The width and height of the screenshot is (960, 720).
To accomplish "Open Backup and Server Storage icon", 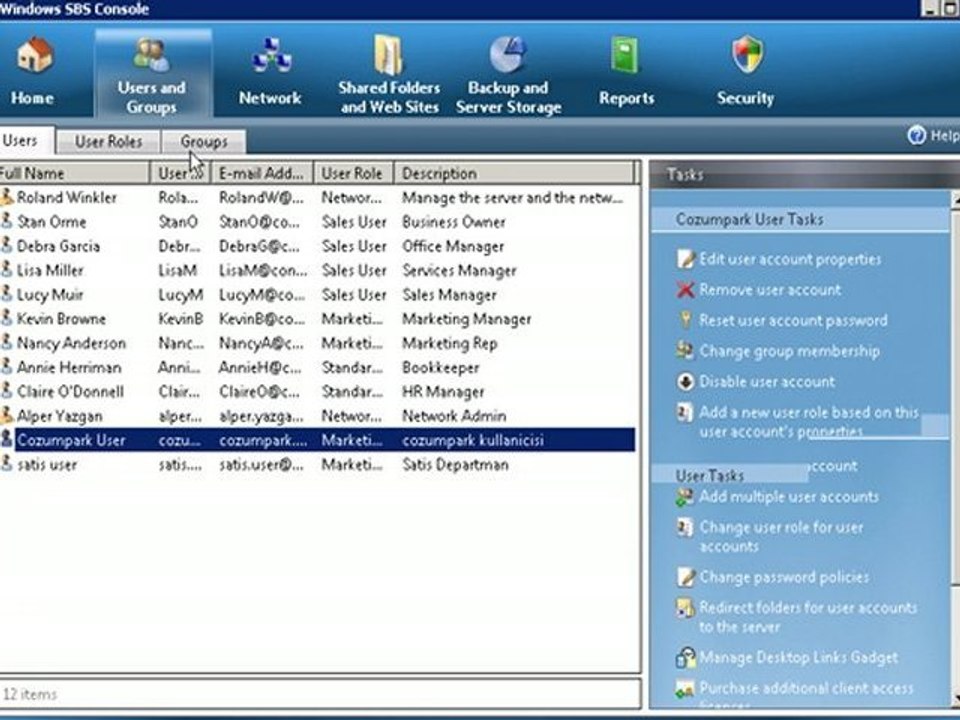I will [508, 54].
